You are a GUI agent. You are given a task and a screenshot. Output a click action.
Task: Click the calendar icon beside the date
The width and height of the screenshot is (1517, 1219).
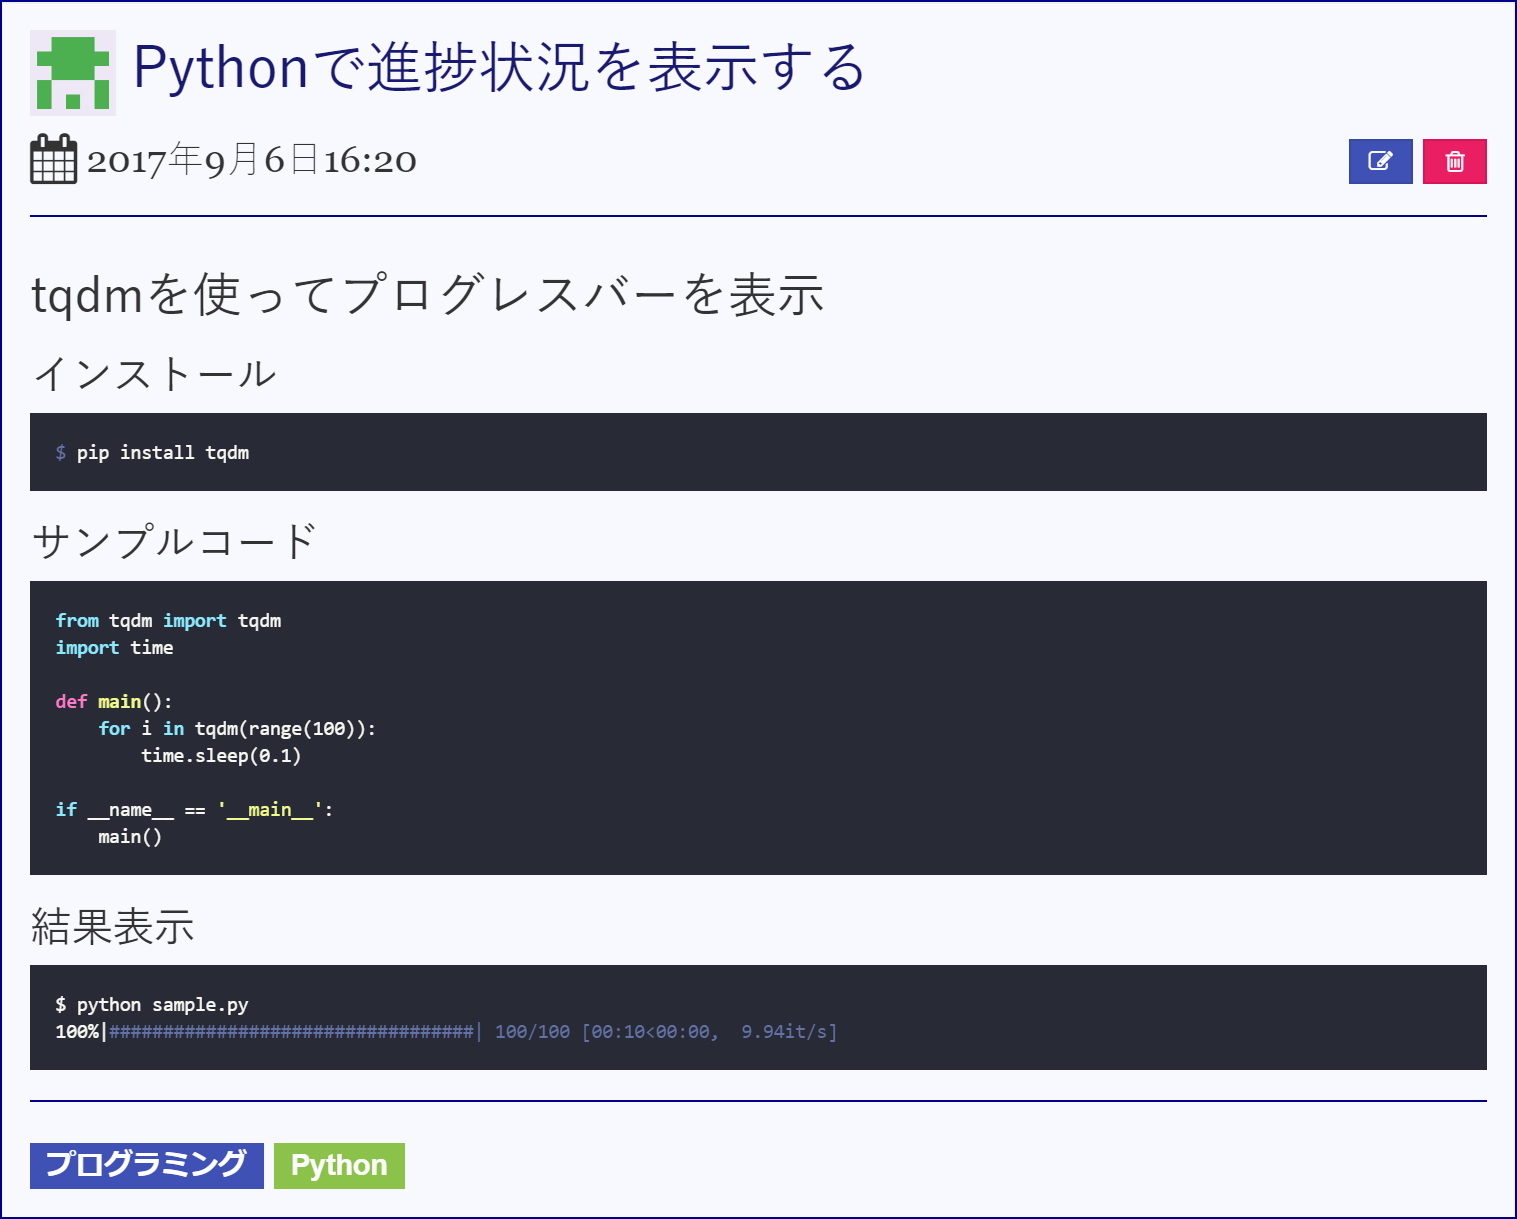point(53,160)
